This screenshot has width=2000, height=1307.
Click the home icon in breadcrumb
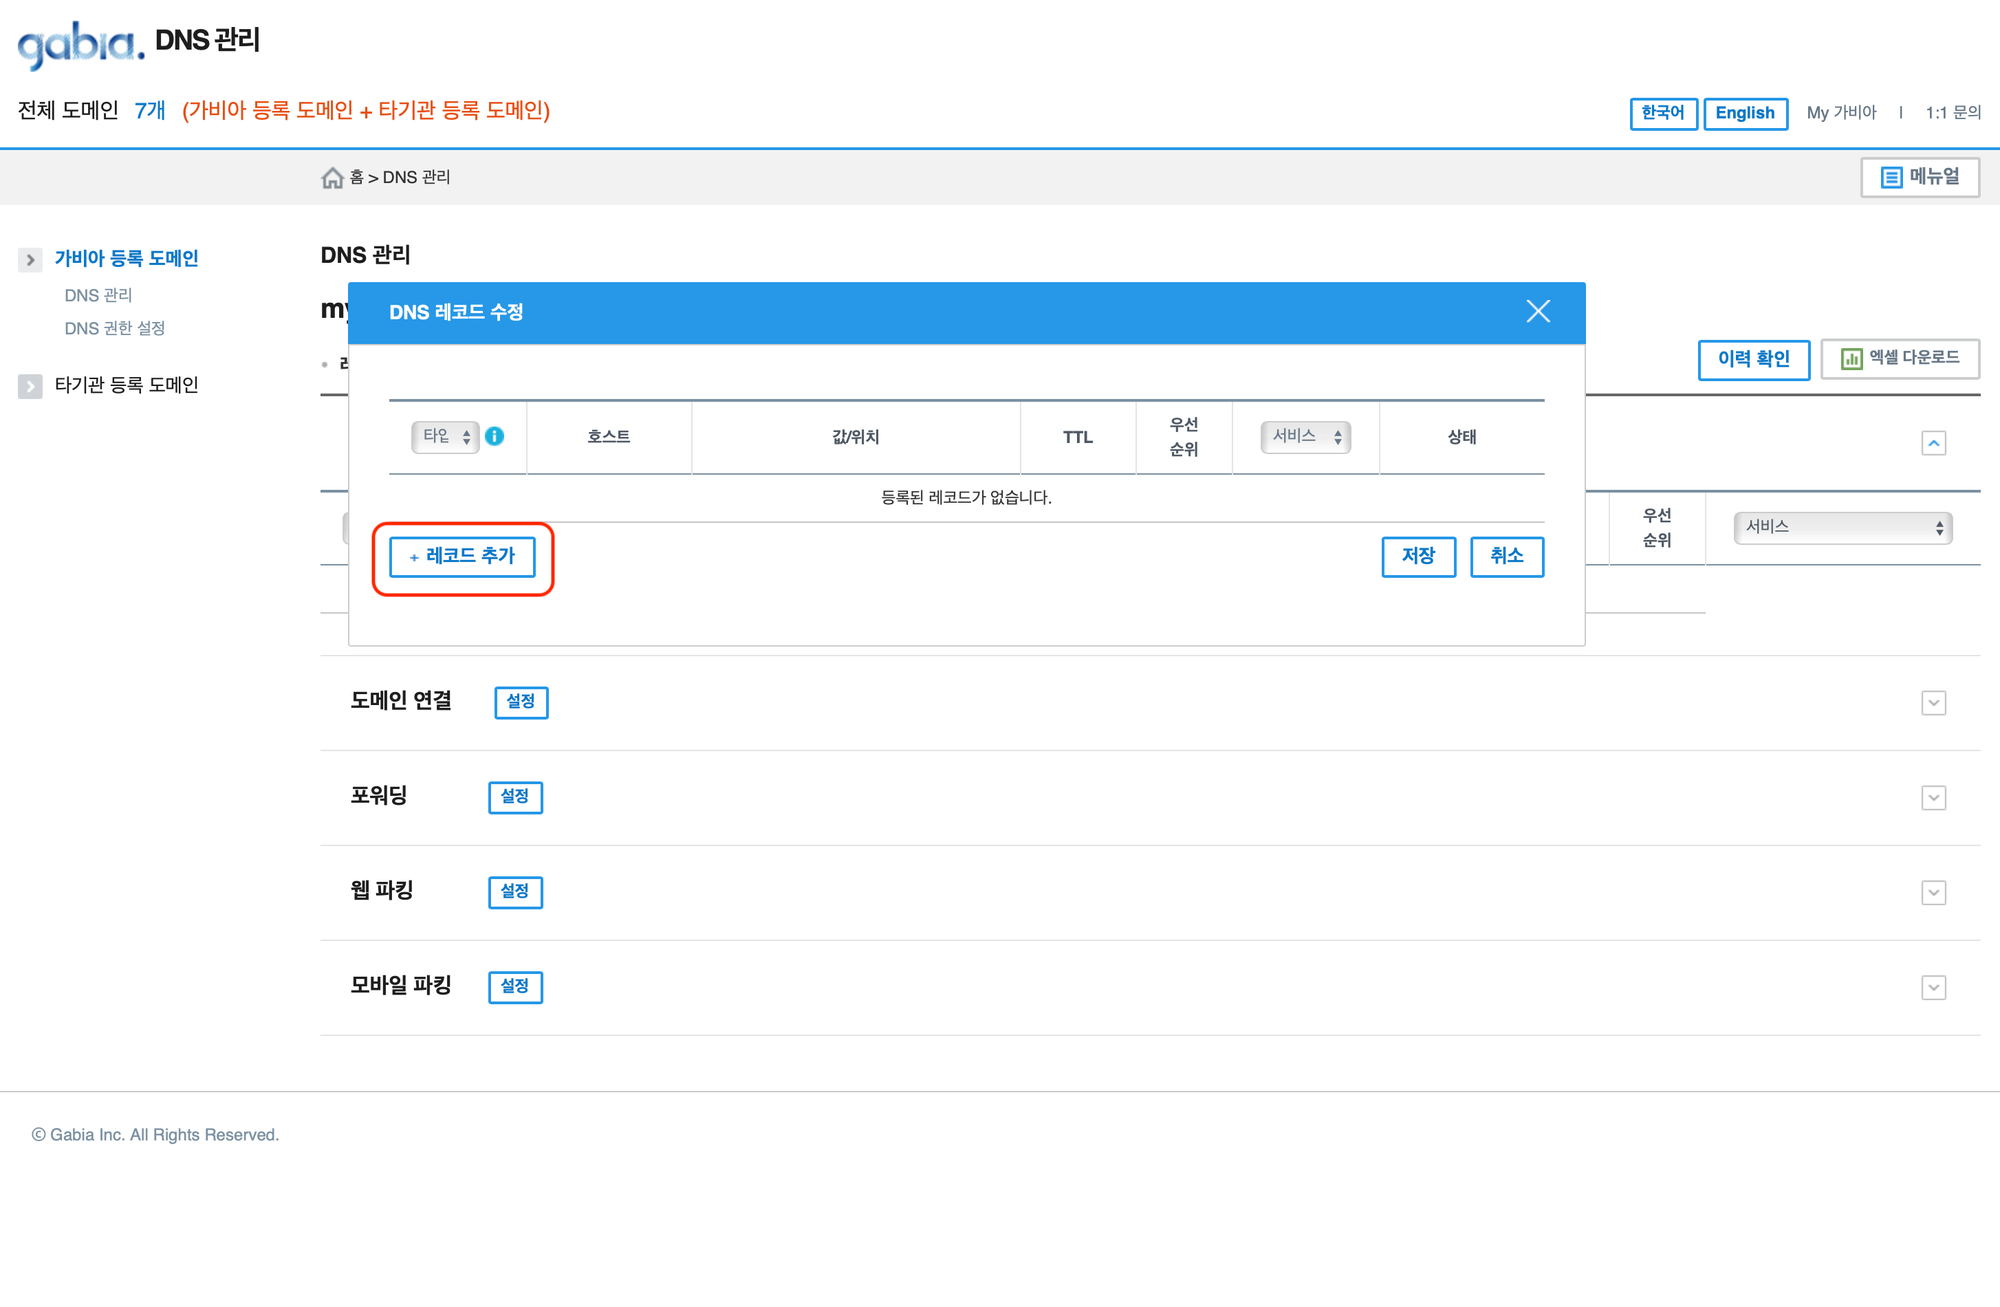[332, 178]
